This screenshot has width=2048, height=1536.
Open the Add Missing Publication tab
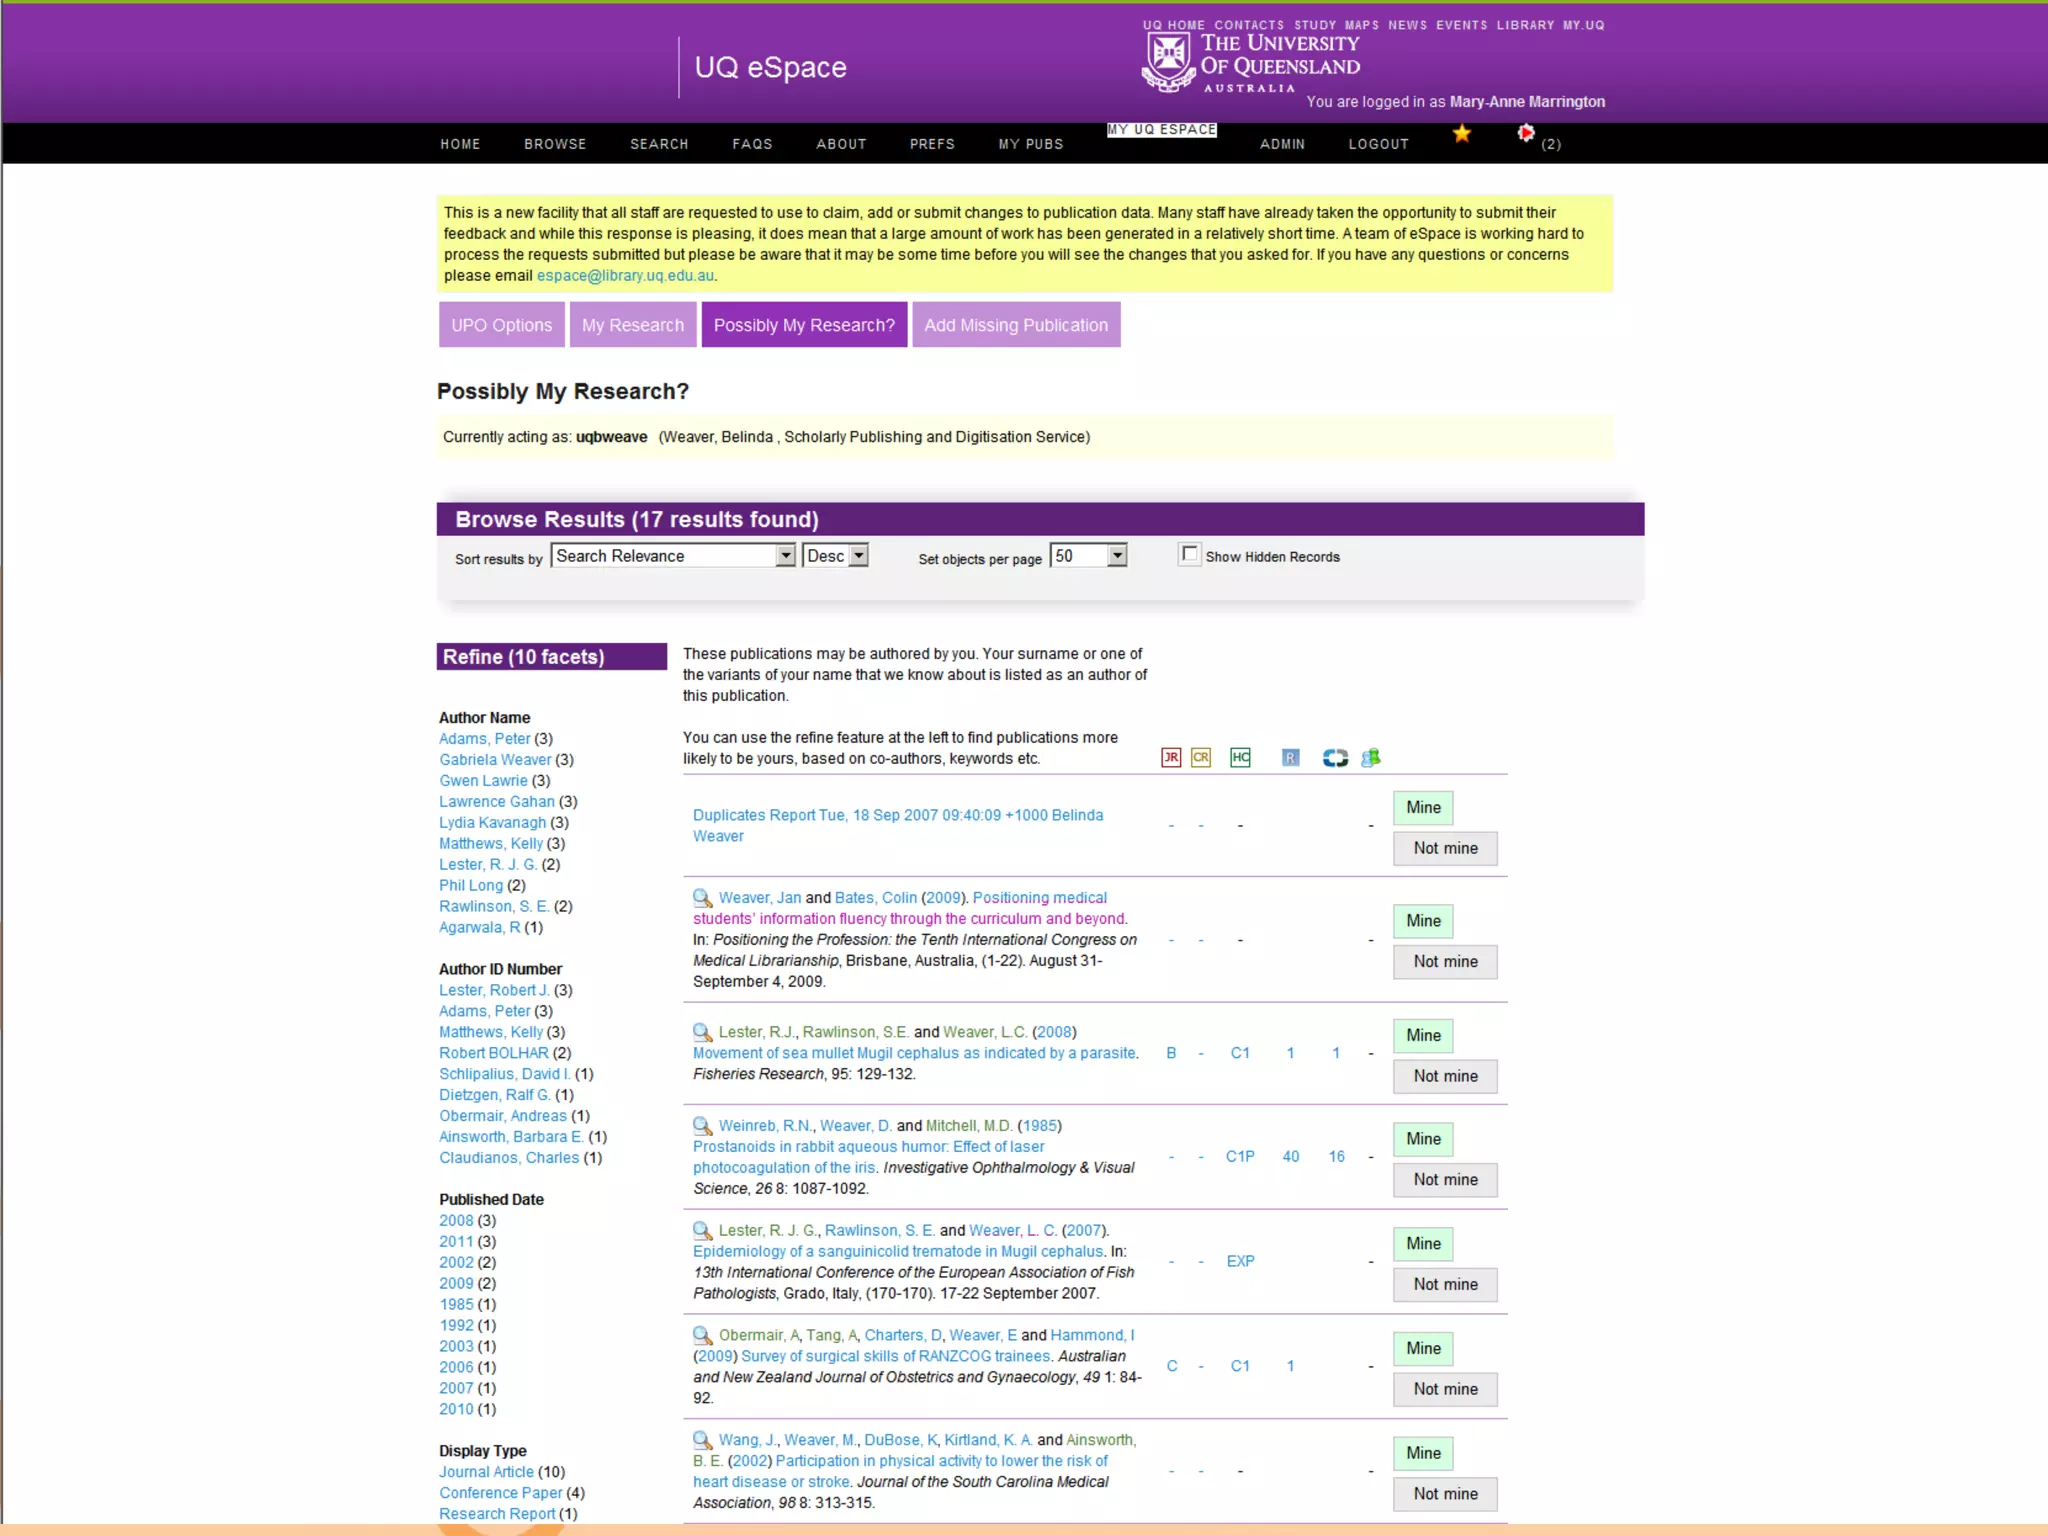click(1016, 325)
